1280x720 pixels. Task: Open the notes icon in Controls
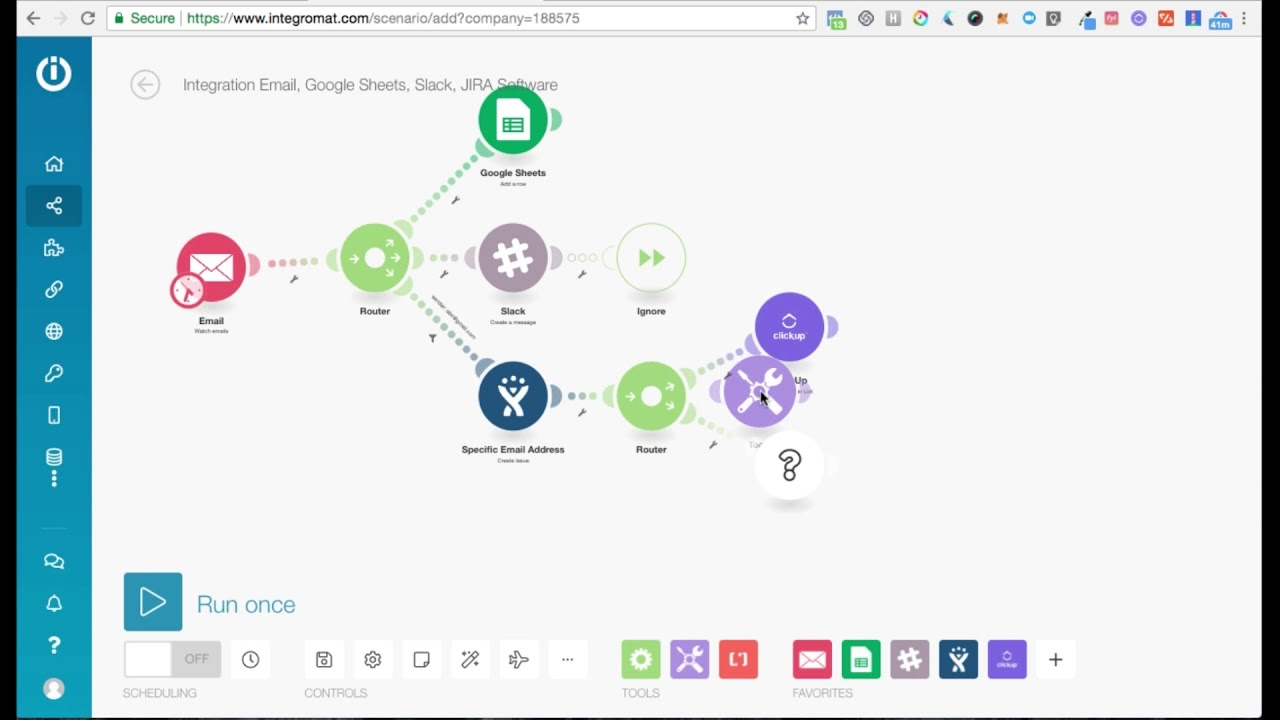point(421,659)
